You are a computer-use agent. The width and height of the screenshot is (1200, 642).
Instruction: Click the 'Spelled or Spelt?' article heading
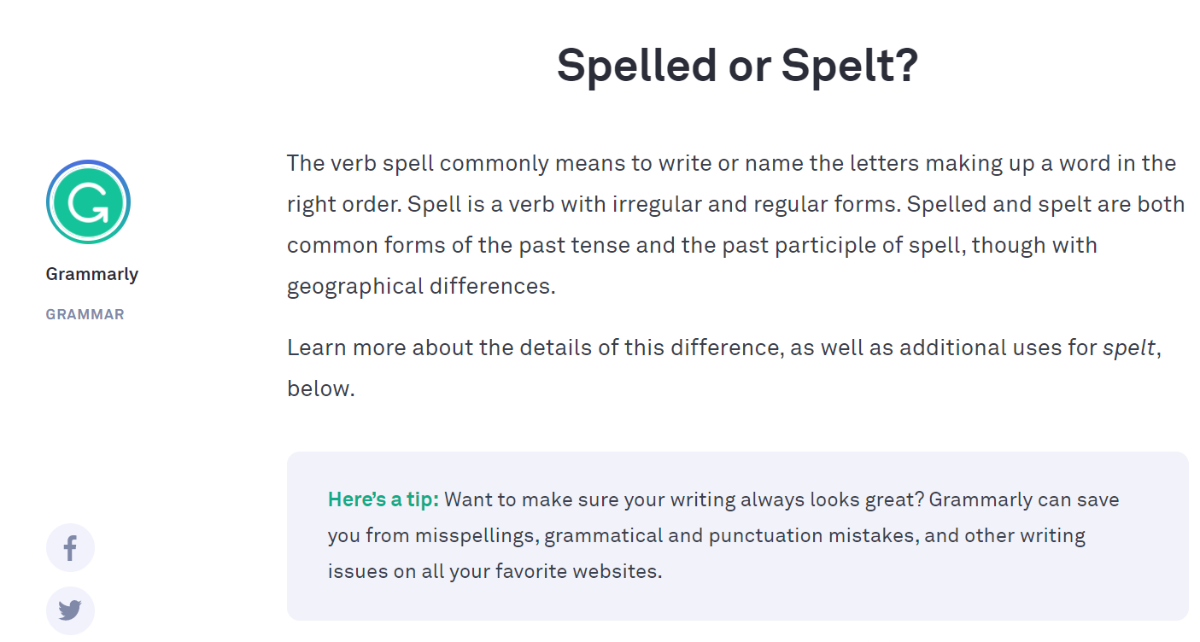[737, 66]
